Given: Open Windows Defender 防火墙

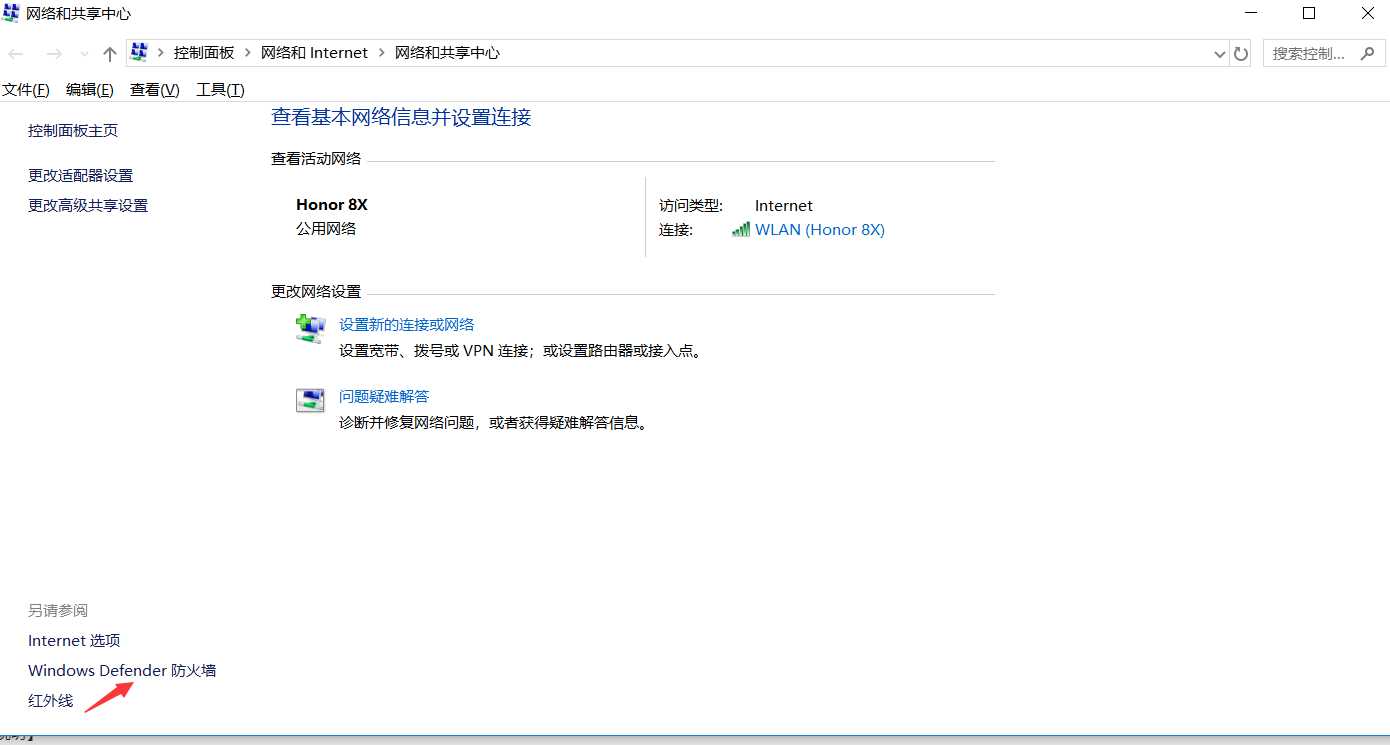Looking at the screenshot, I should (122, 671).
